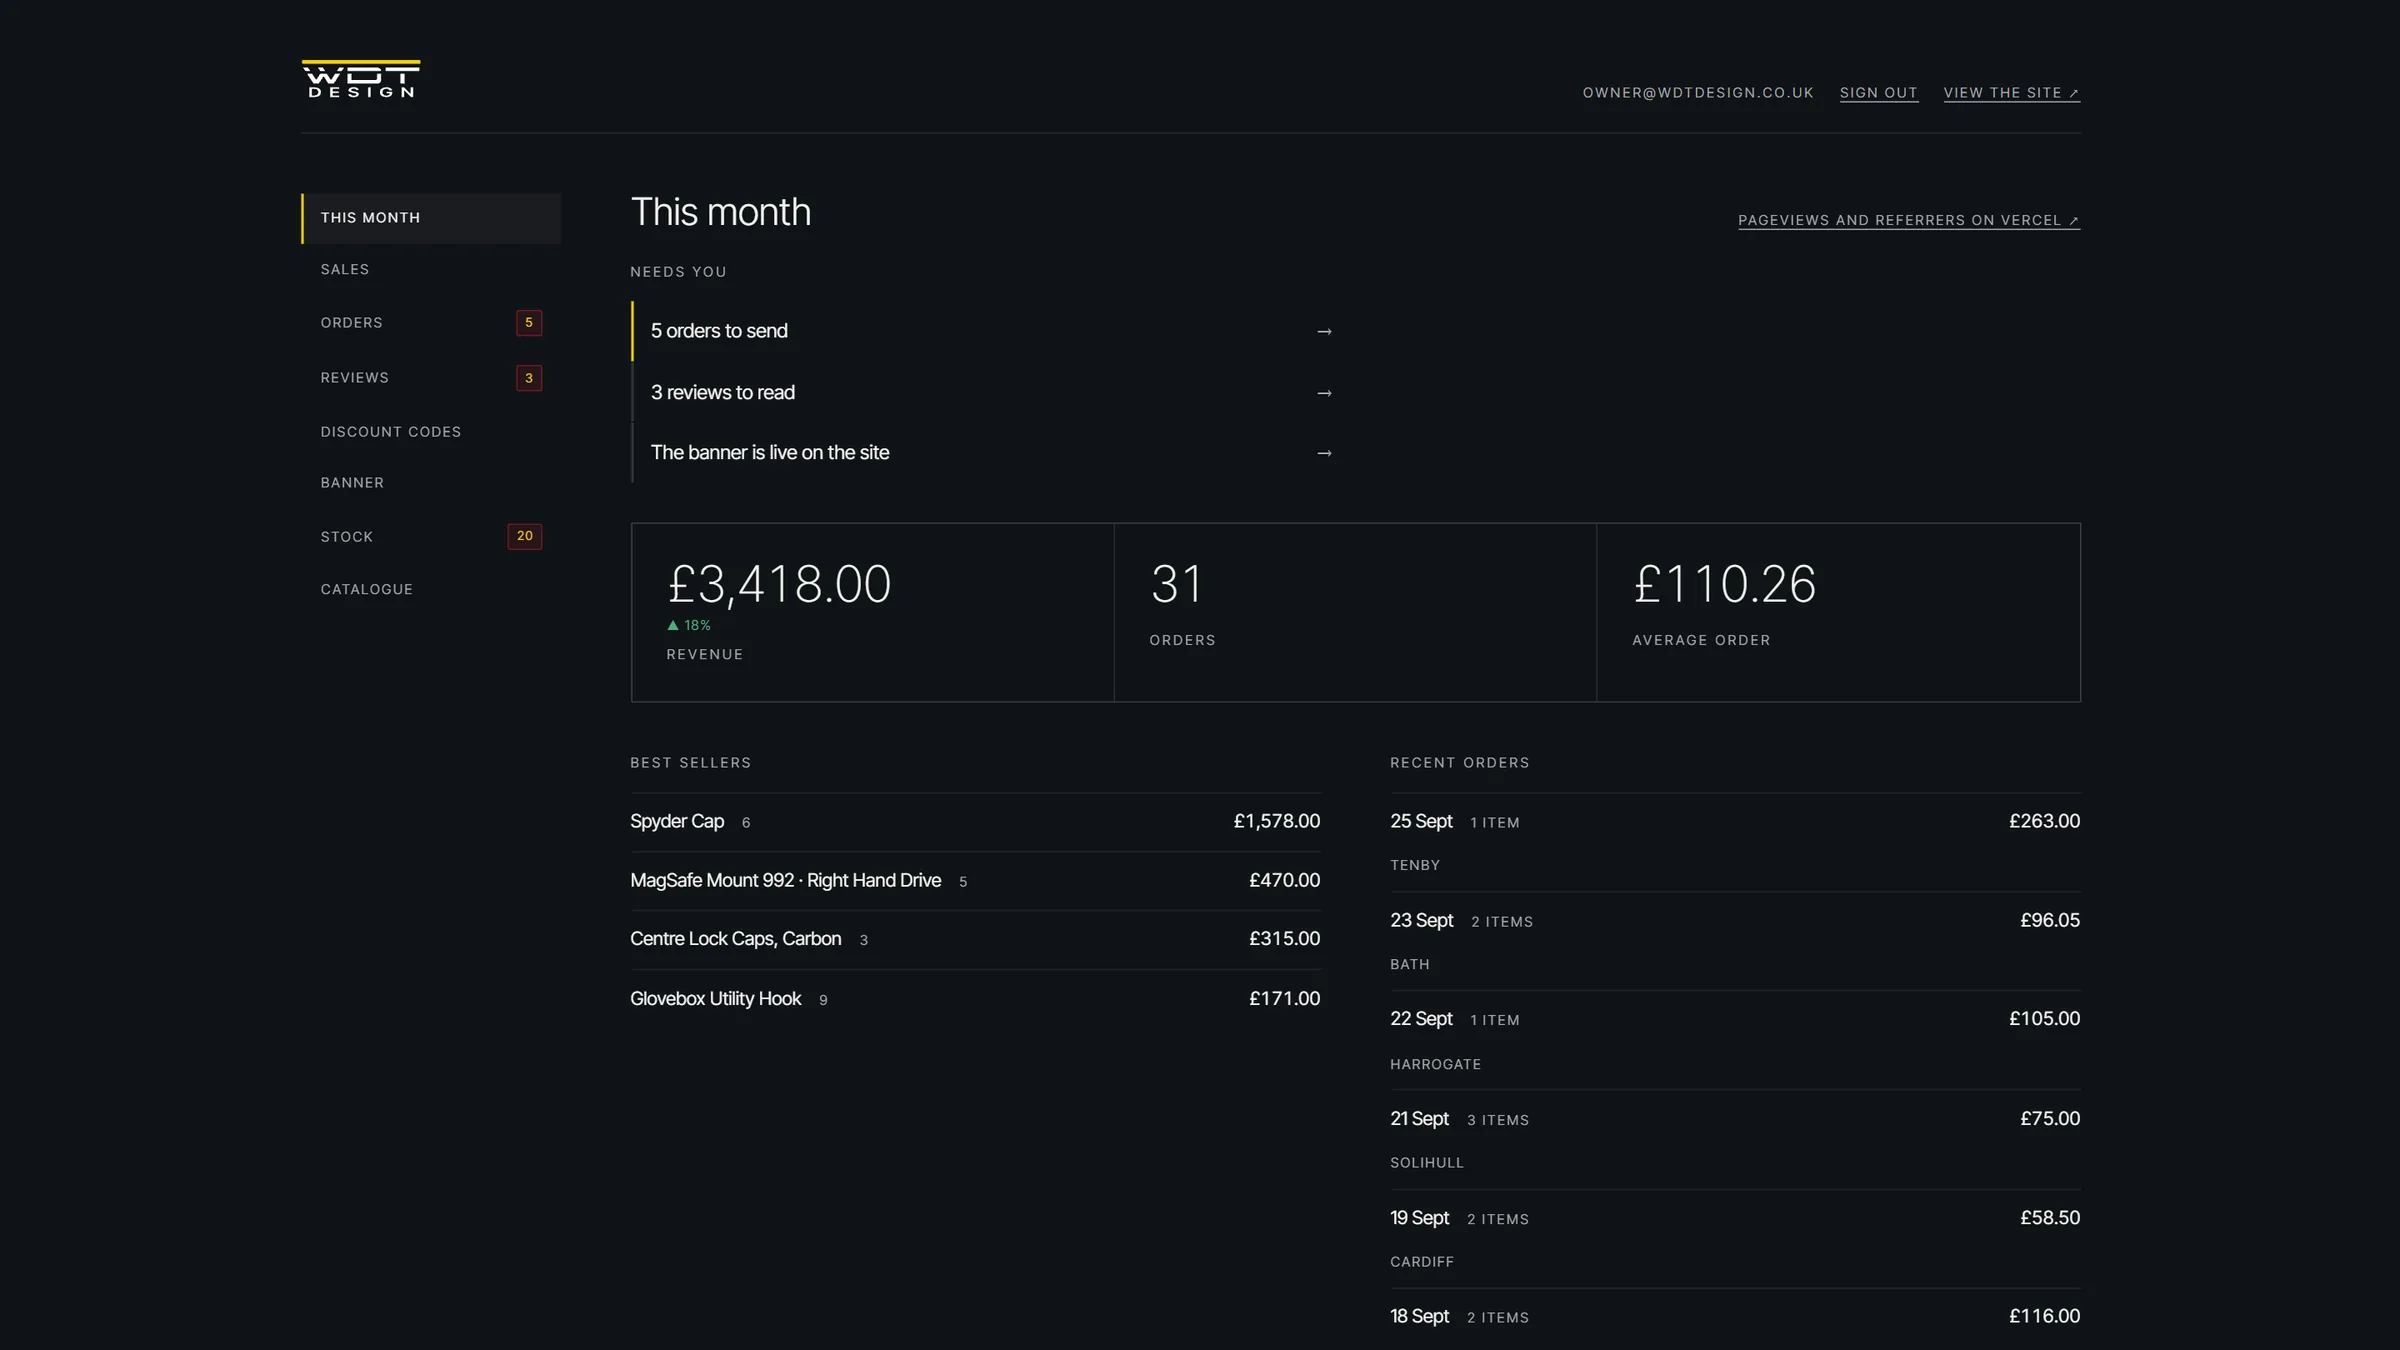
Task: Click the WDT Design logo
Action: [x=361, y=79]
